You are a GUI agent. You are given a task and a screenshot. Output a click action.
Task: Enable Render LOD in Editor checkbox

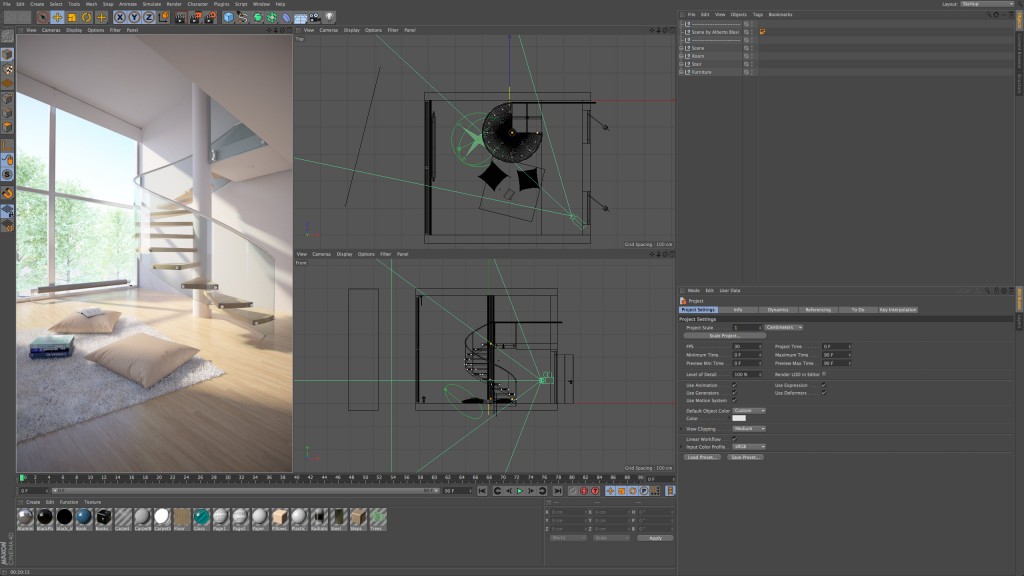824,374
